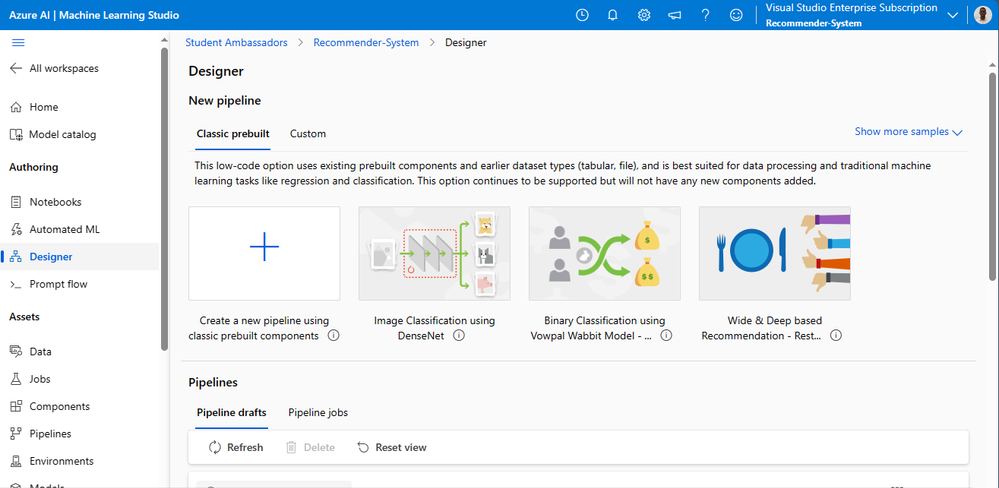Screen dimensions: 999x488
Task: Click info icon beside DenseNet
Action: coord(459,336)
